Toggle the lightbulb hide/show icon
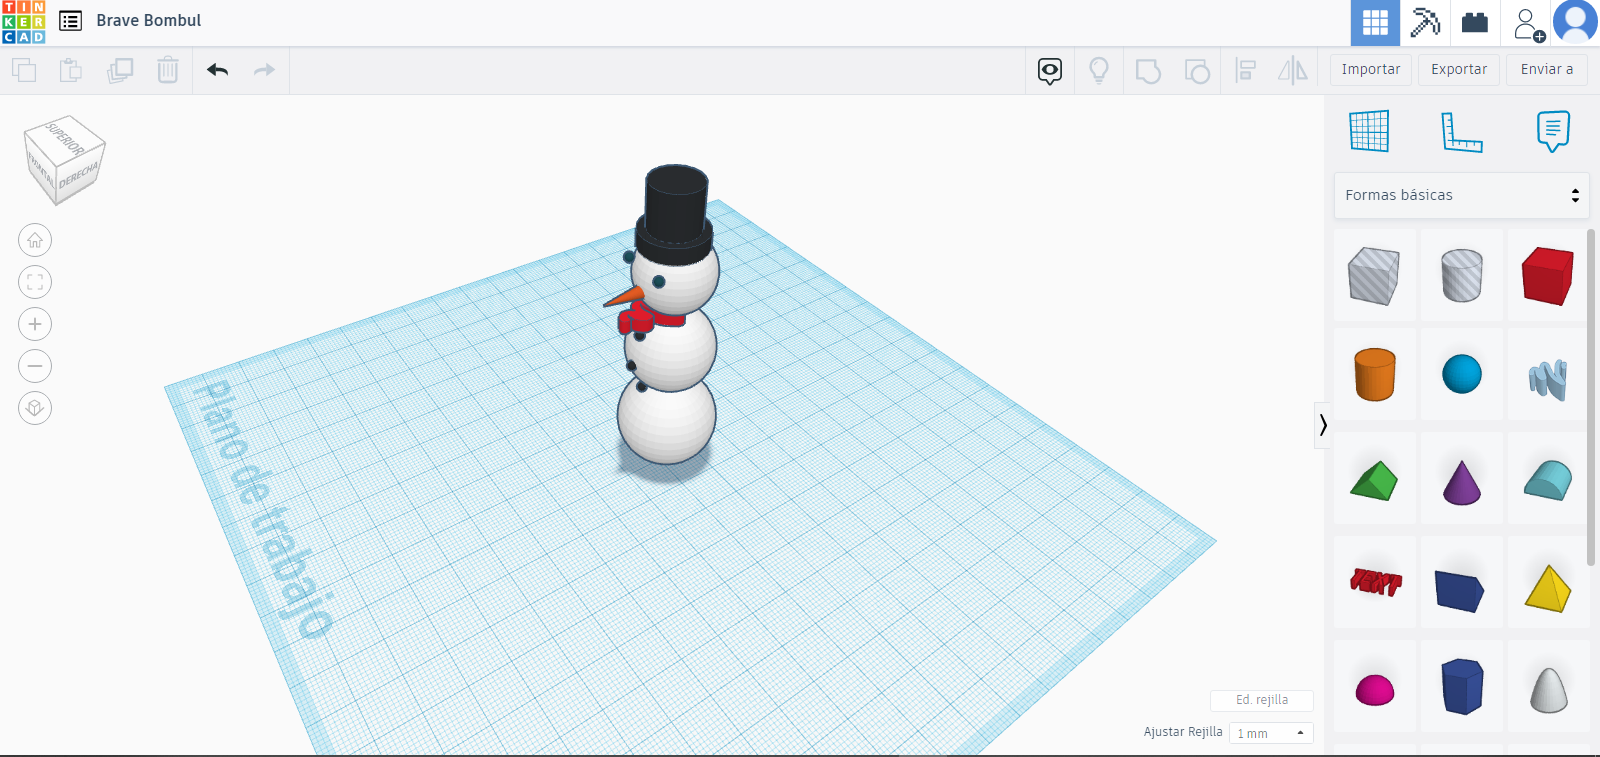Viewport: 1600px width, 757px height. point(1099,70)
